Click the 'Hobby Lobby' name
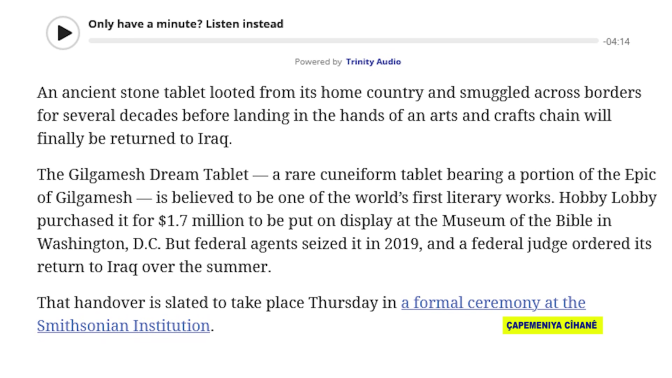This screenshot has height=378, width=672. 608,198
